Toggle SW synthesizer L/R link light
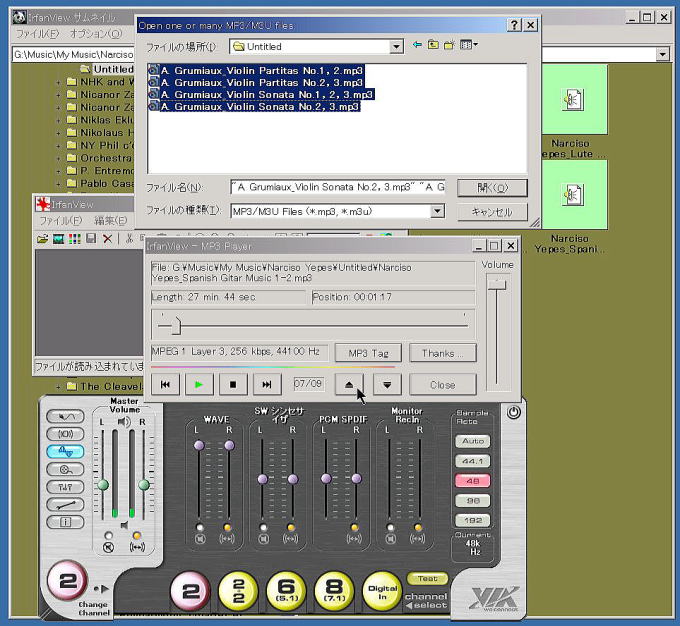The height and width of the screenshot is (626, 680). tap(291, 528)
